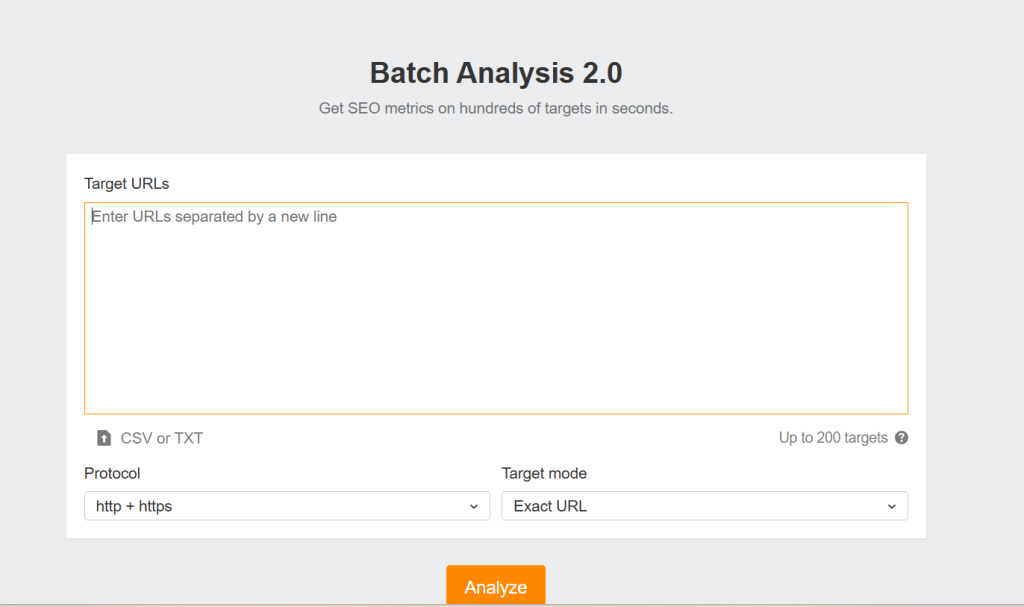Click the Get SEO metrics subtitle text
1024x607 pixels.
[496, 108]
